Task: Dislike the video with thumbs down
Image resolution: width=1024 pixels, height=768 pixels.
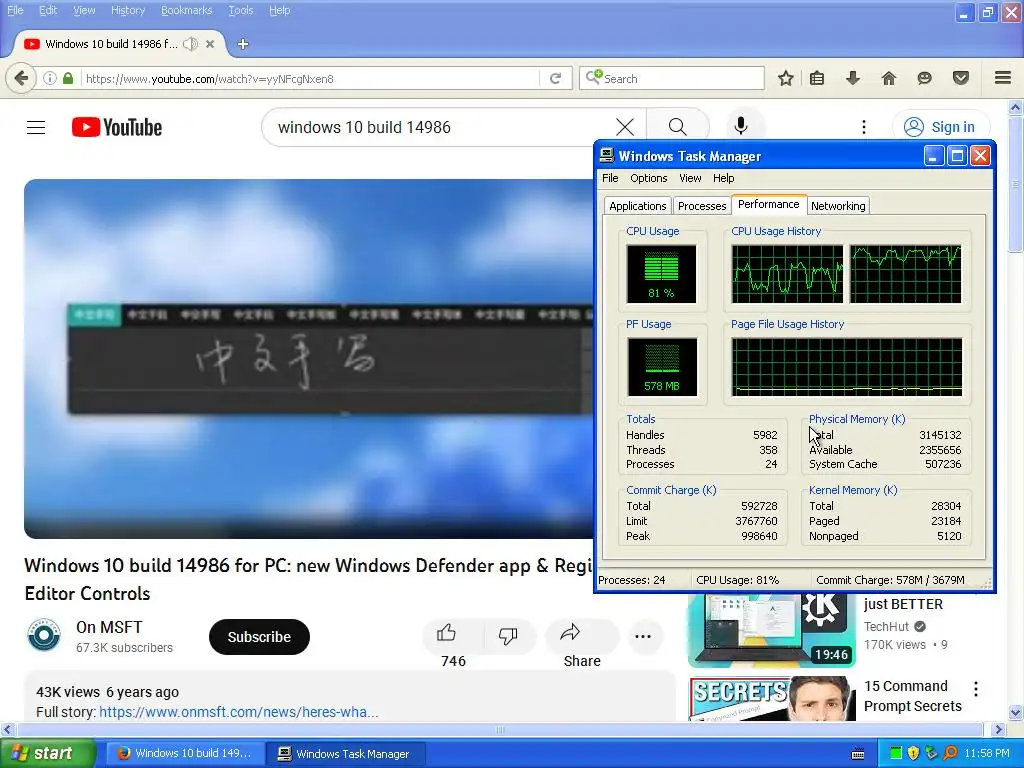Action: [508, 635]
